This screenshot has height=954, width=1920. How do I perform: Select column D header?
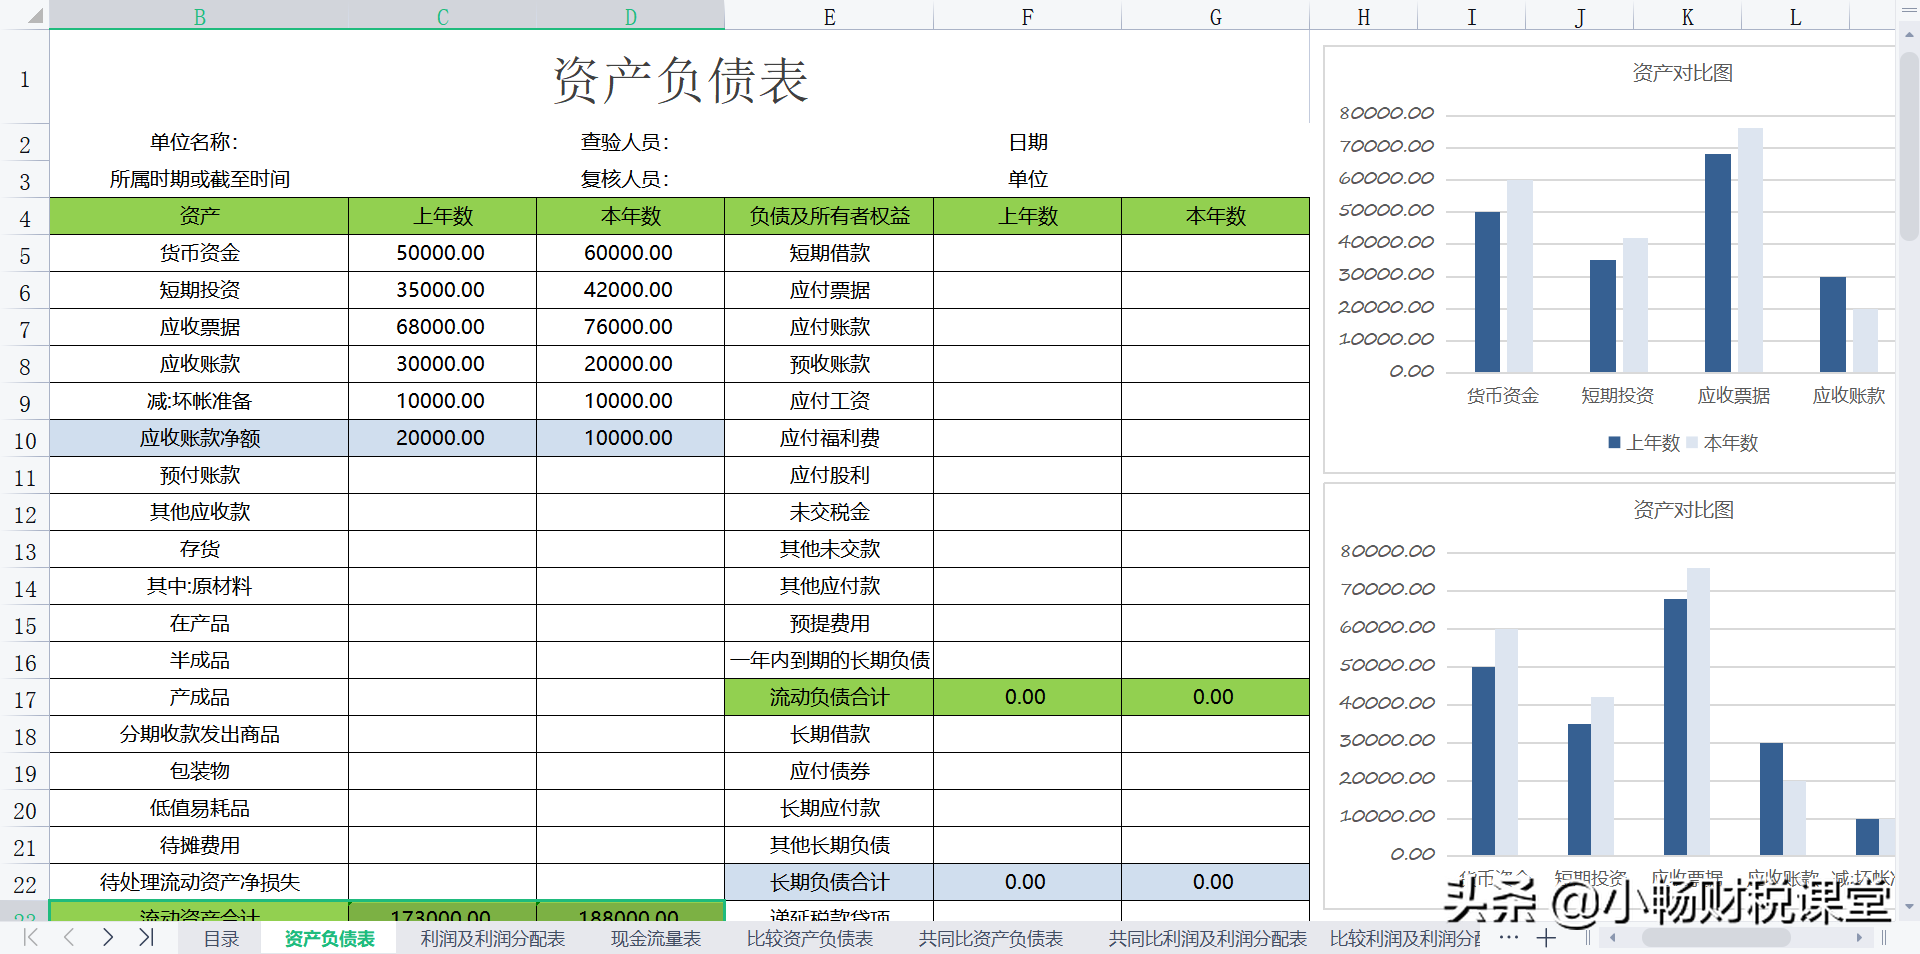tap(630, 16)
